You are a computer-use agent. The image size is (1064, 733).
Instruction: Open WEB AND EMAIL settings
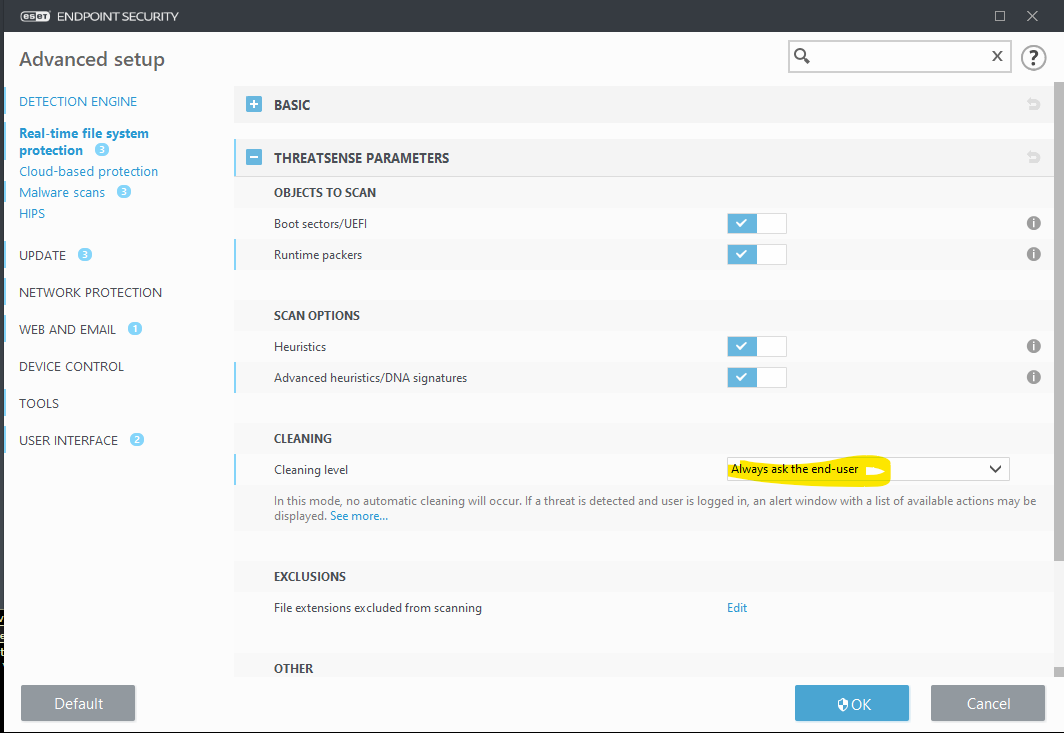(67, 330)
